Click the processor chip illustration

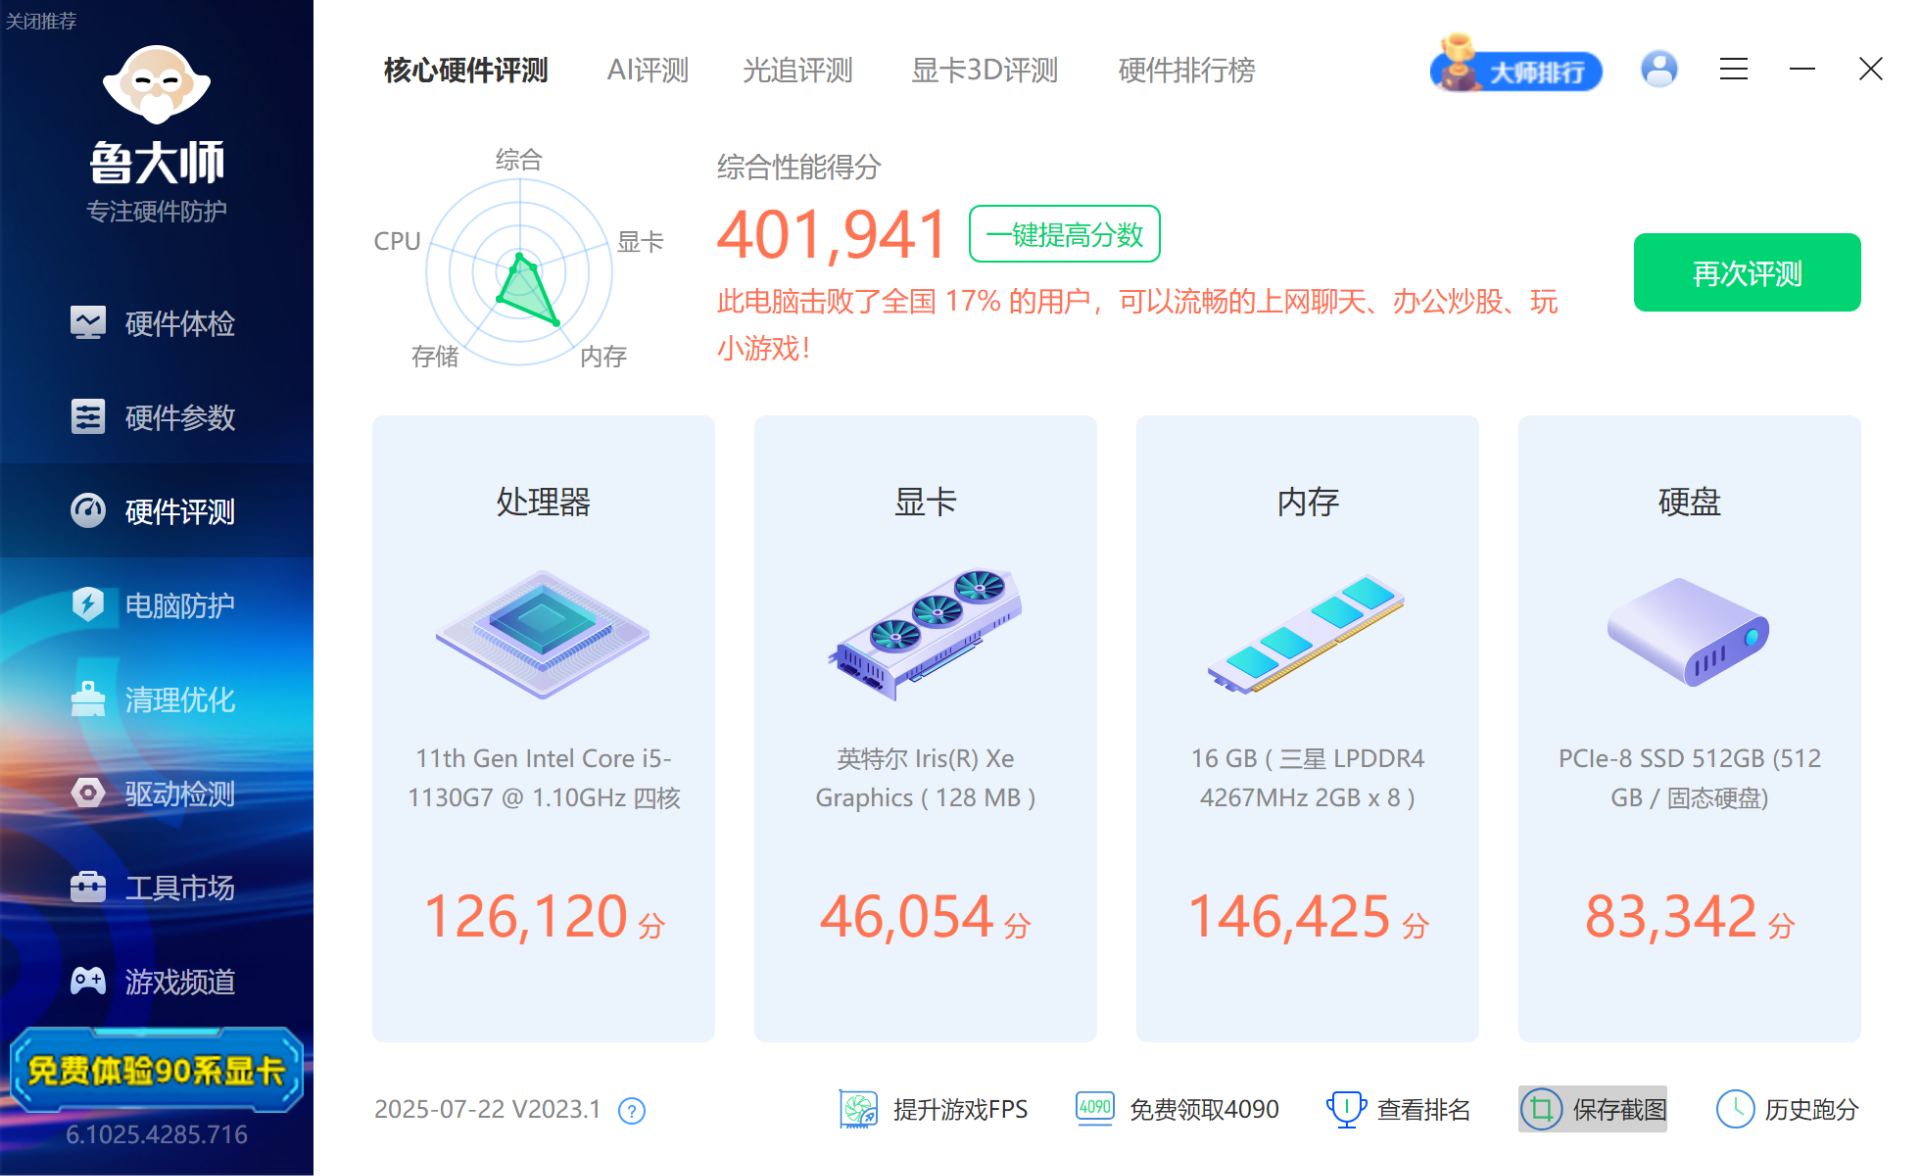pos(543,634)
